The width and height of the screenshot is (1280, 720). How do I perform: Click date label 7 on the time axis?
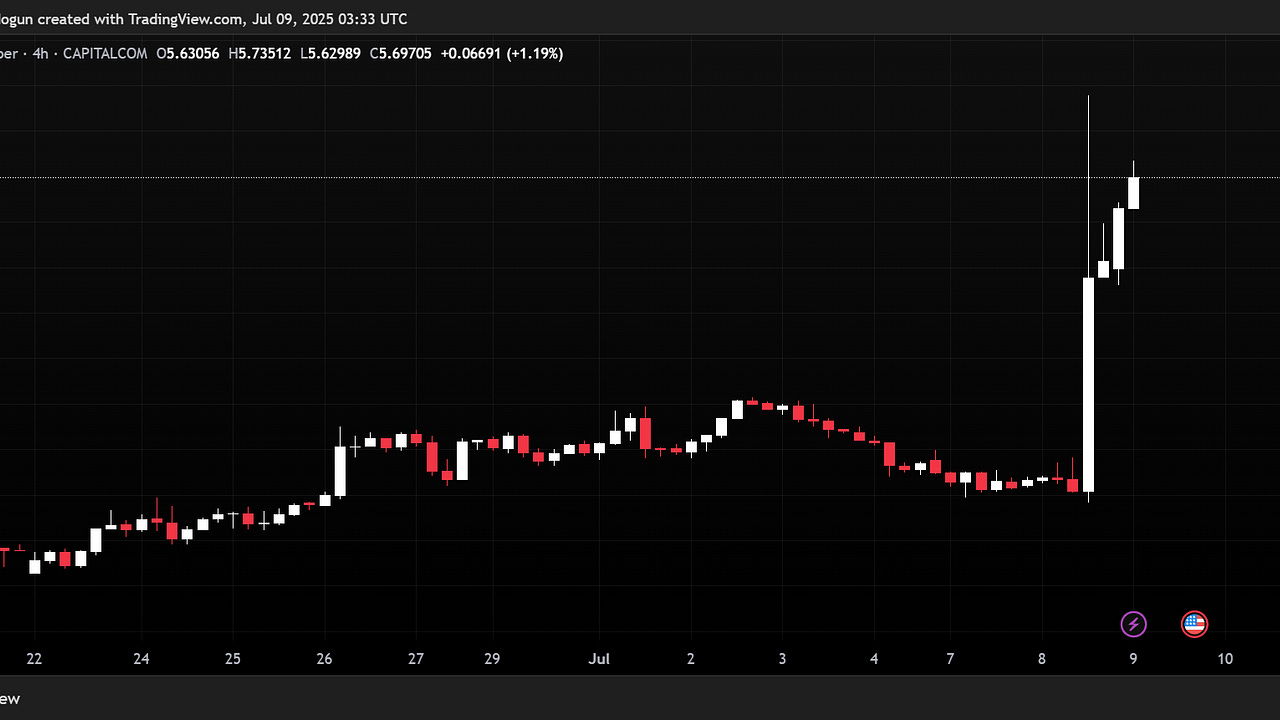[x=950, y=659]
